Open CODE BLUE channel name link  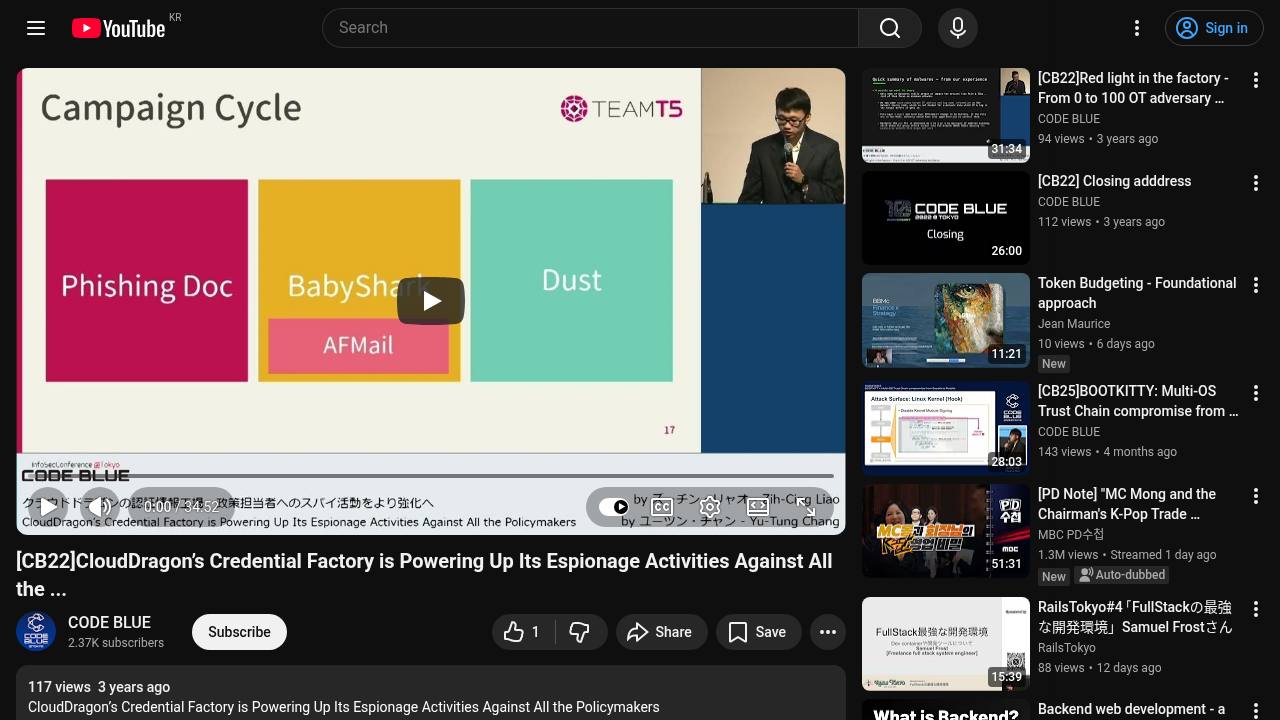[109, 622]
